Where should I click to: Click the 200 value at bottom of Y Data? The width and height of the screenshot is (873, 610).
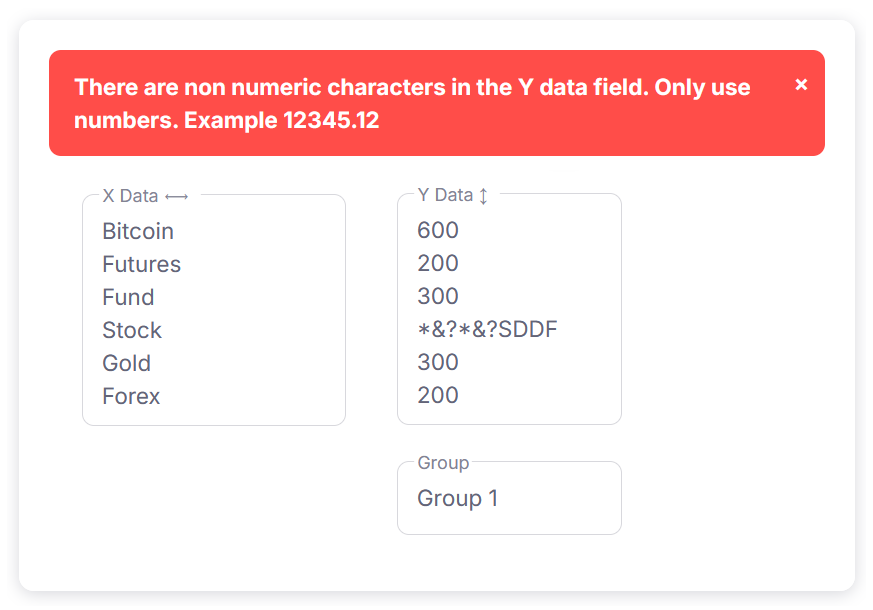(x=437, y=395)
